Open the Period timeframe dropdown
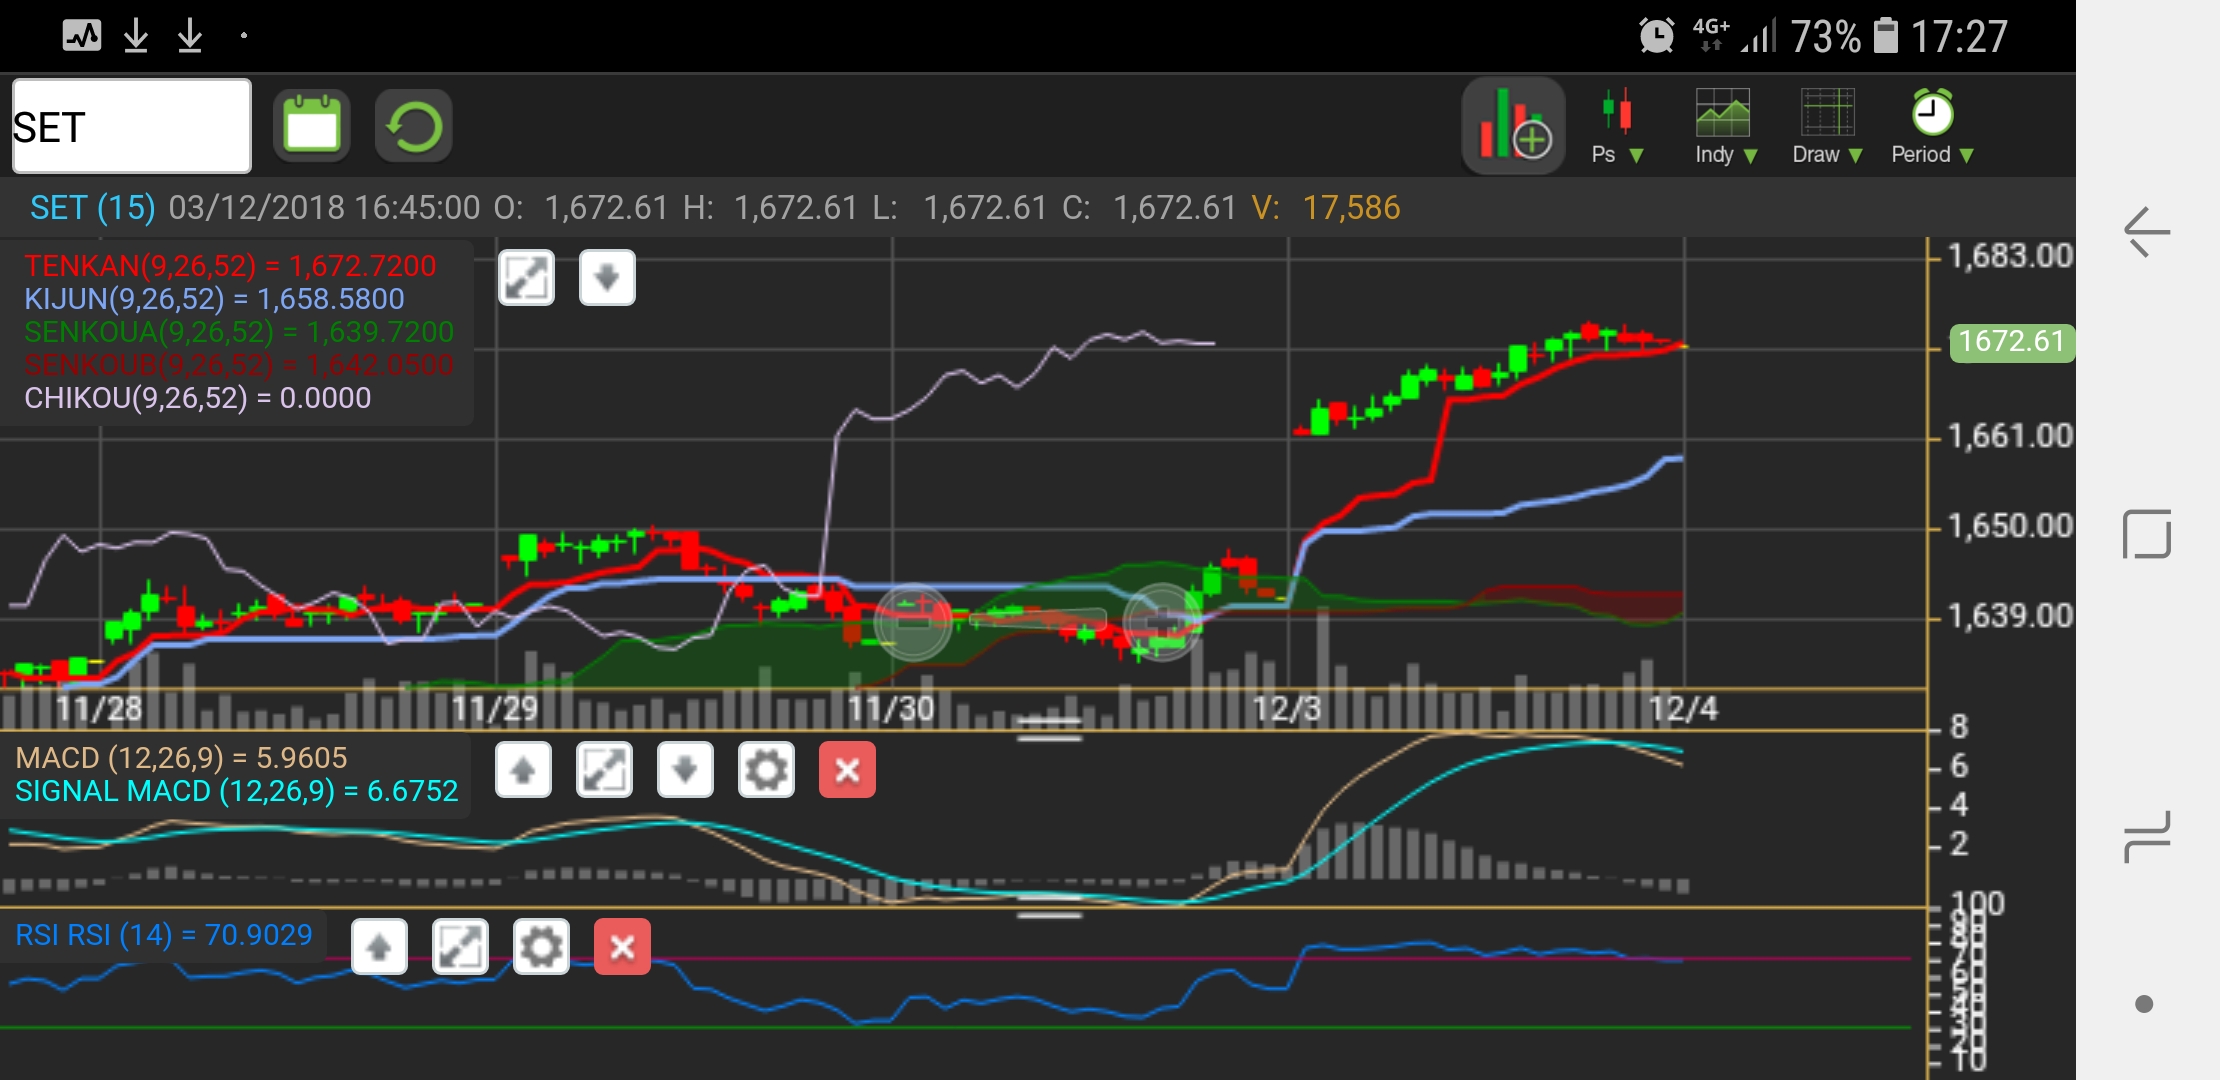This screenshot has width=2220, height=1080. (x=1932, y=126)
